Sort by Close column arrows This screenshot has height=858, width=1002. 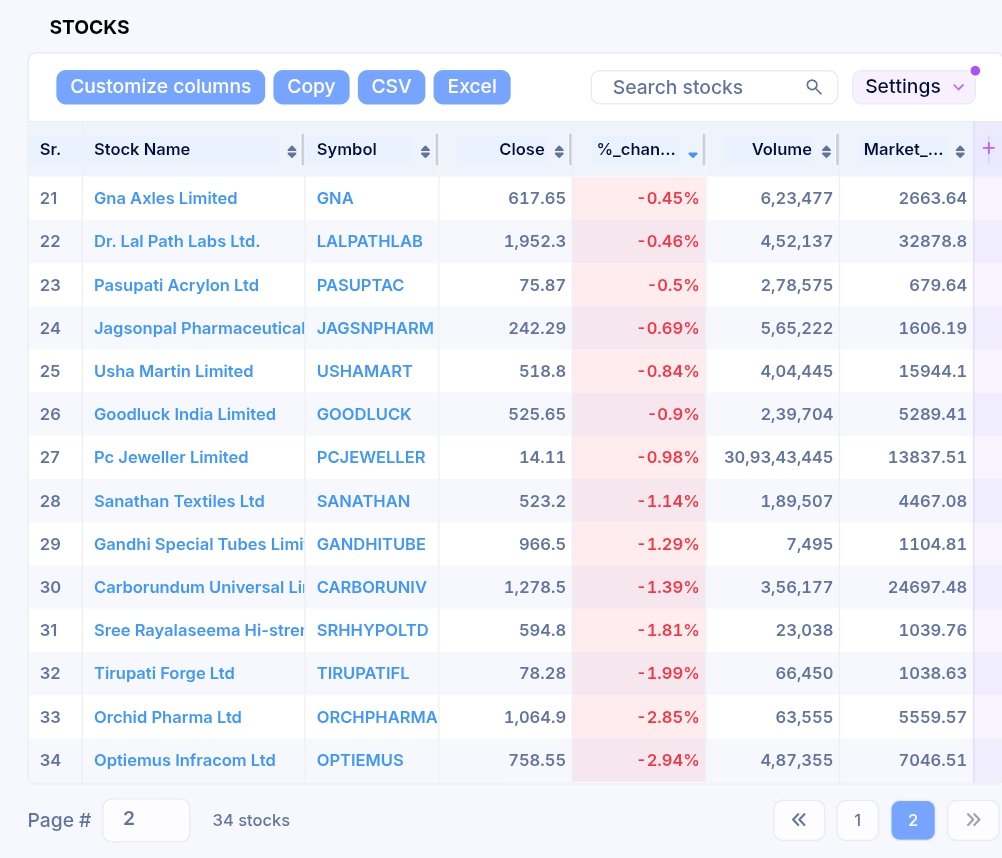559,151
